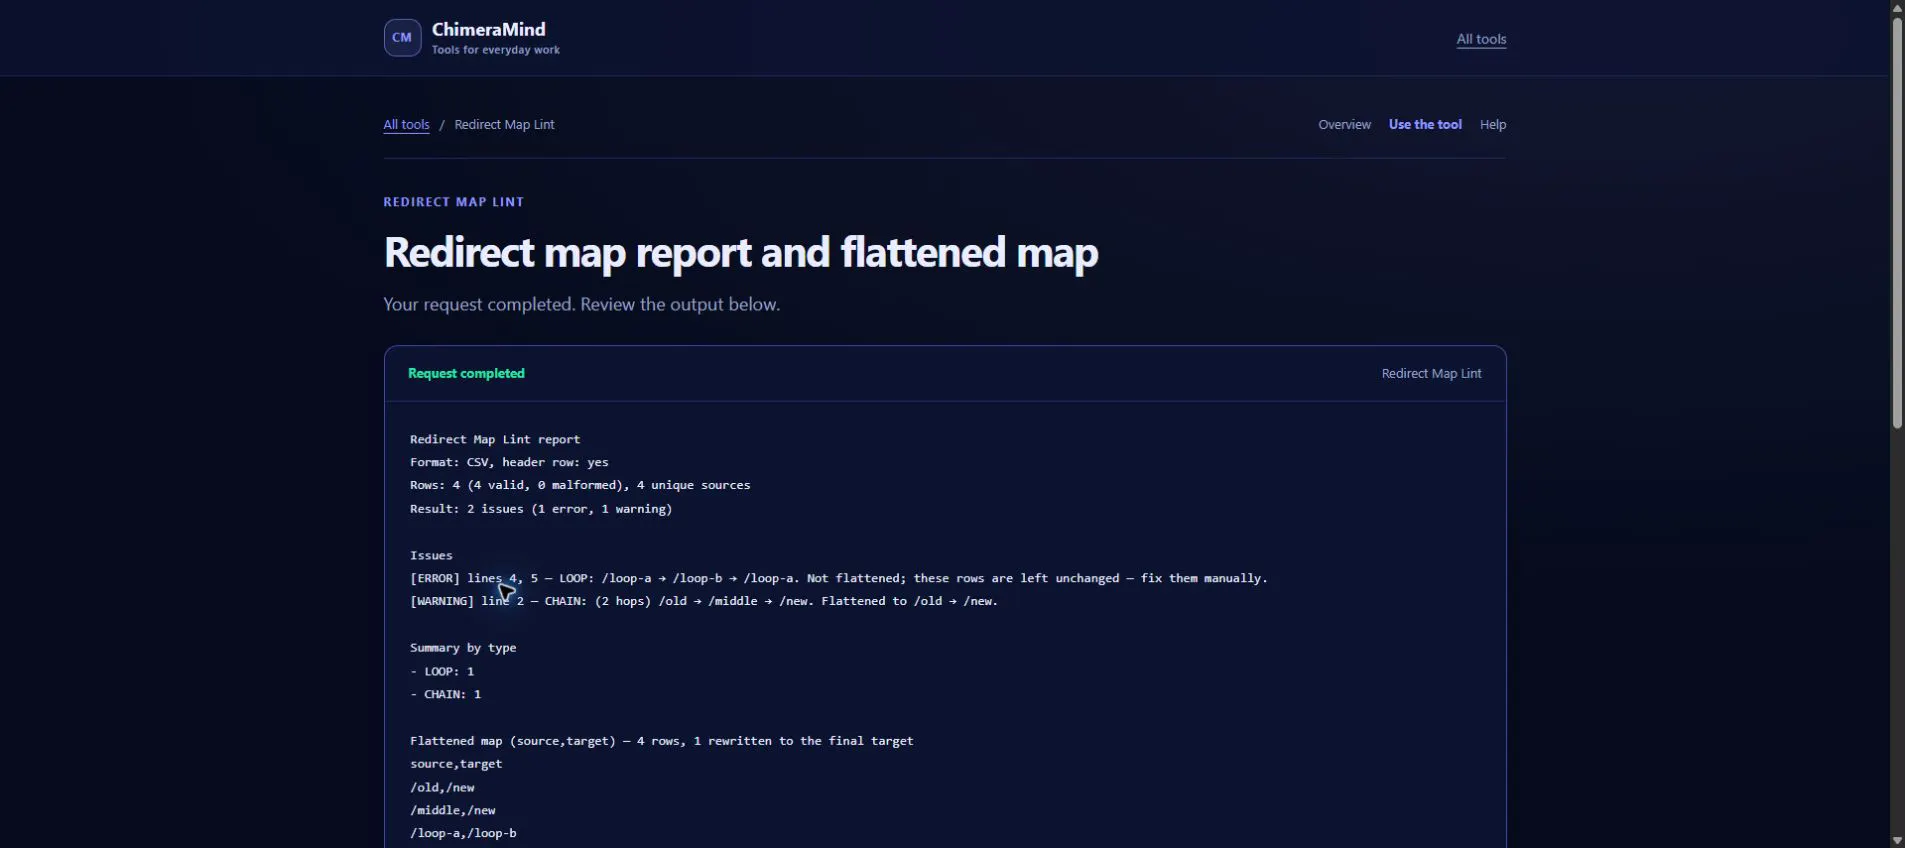This screenshot has width=1905, height=848.
Task: Select the '/middle,/new' output row
Action: point(453,810)
